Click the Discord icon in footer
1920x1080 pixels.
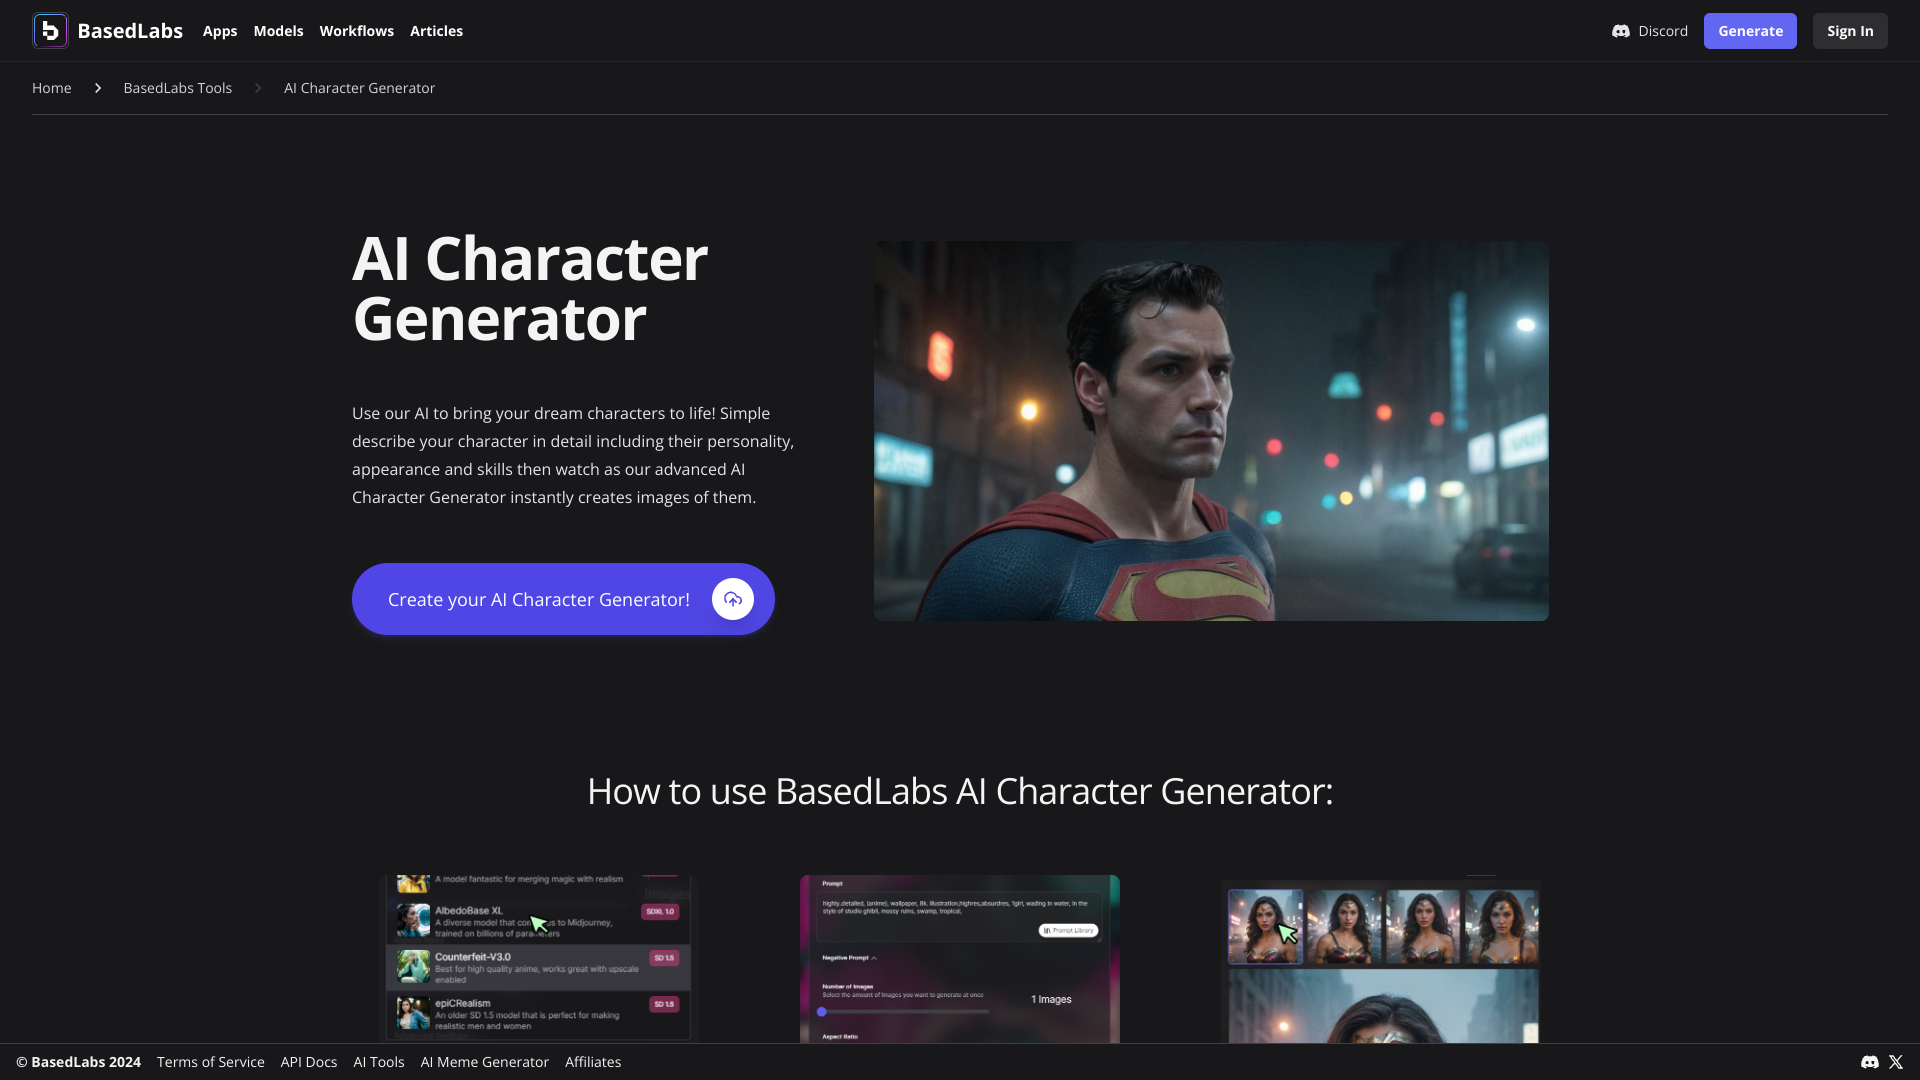pos(1870,1062)
